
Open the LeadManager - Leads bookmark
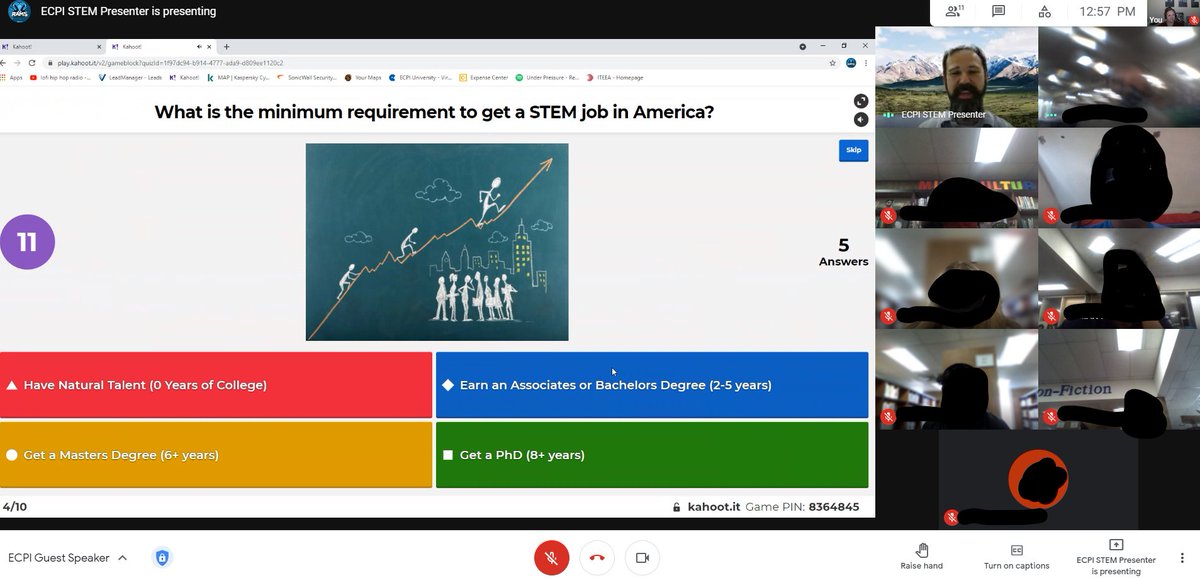[x=131, y=77]
